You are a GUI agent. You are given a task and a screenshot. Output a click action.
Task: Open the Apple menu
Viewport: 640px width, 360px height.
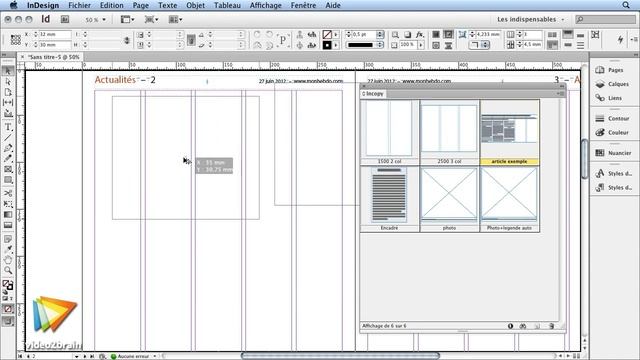(x=13, y=5)
